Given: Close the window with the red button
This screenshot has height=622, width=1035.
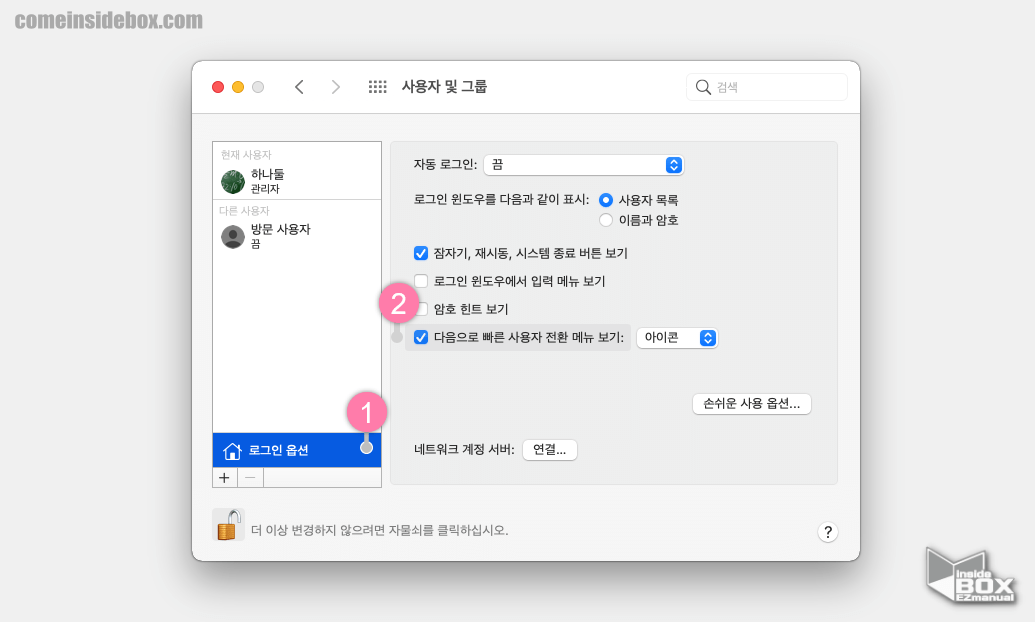Looking at the screenshot, I should (x=218, y=87).
